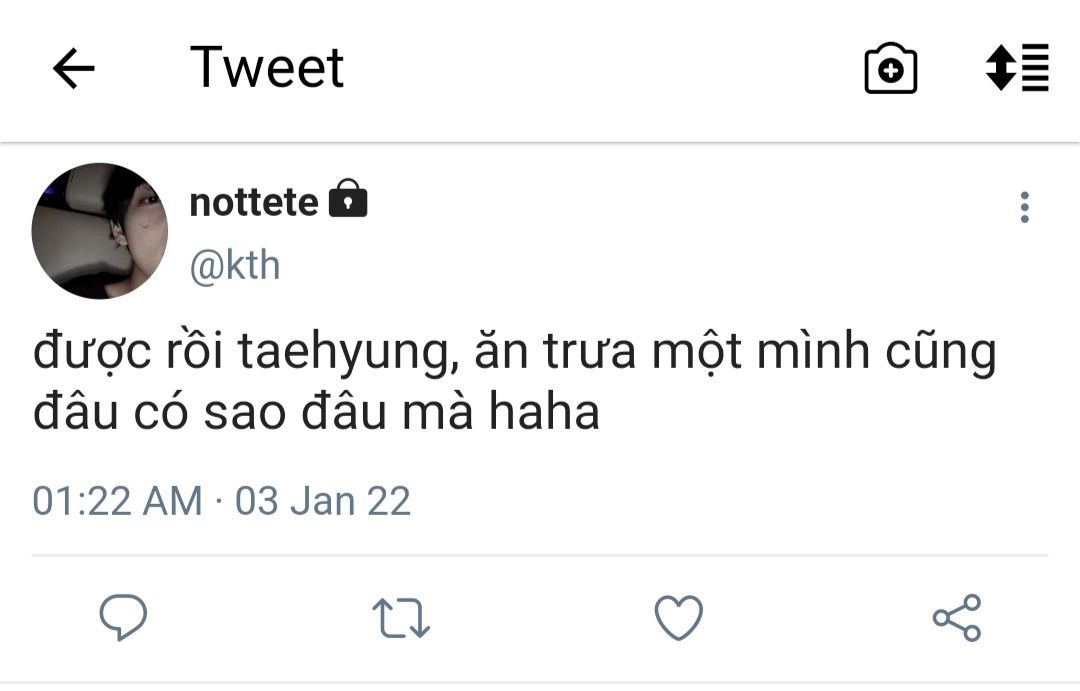Like the tweet with the heart icon

coord(678,617)
